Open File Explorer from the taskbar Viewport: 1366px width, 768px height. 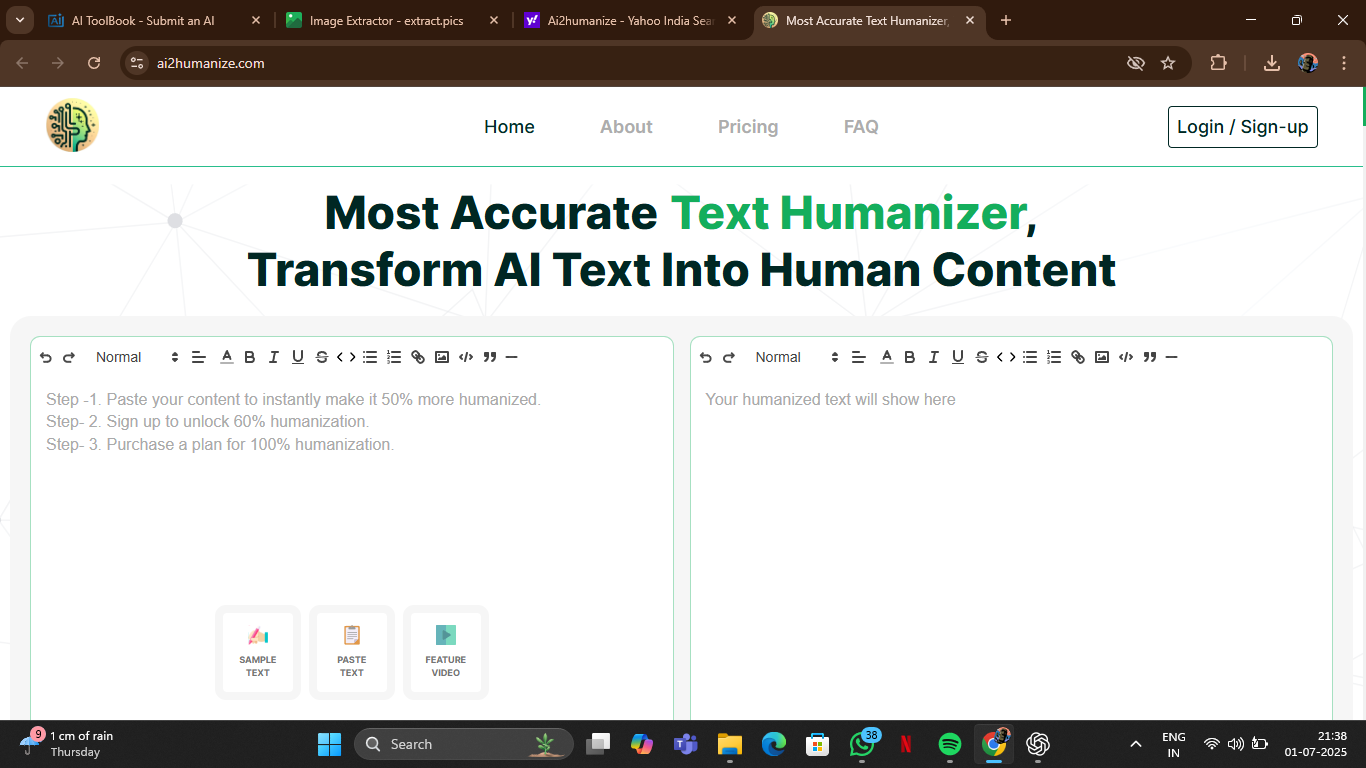[x=730, y=744]
